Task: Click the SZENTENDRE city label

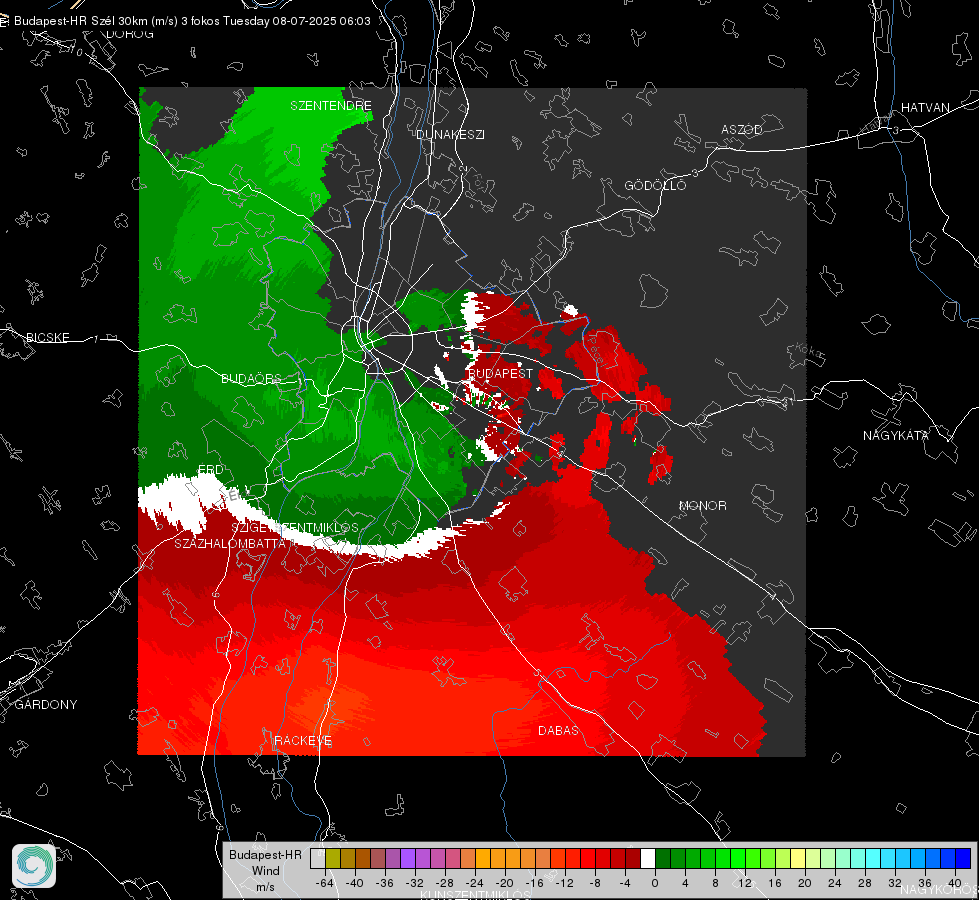Action: coord(331,106)
